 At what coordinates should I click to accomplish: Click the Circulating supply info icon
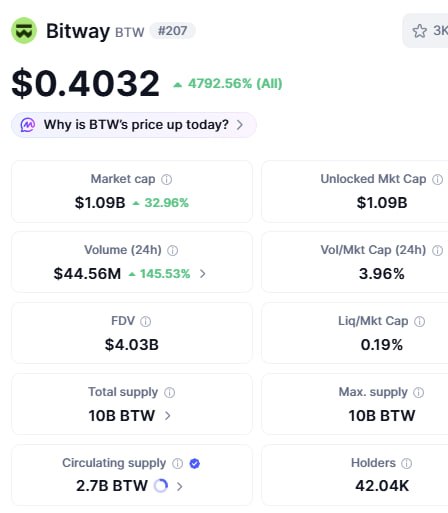pos(177,463)
